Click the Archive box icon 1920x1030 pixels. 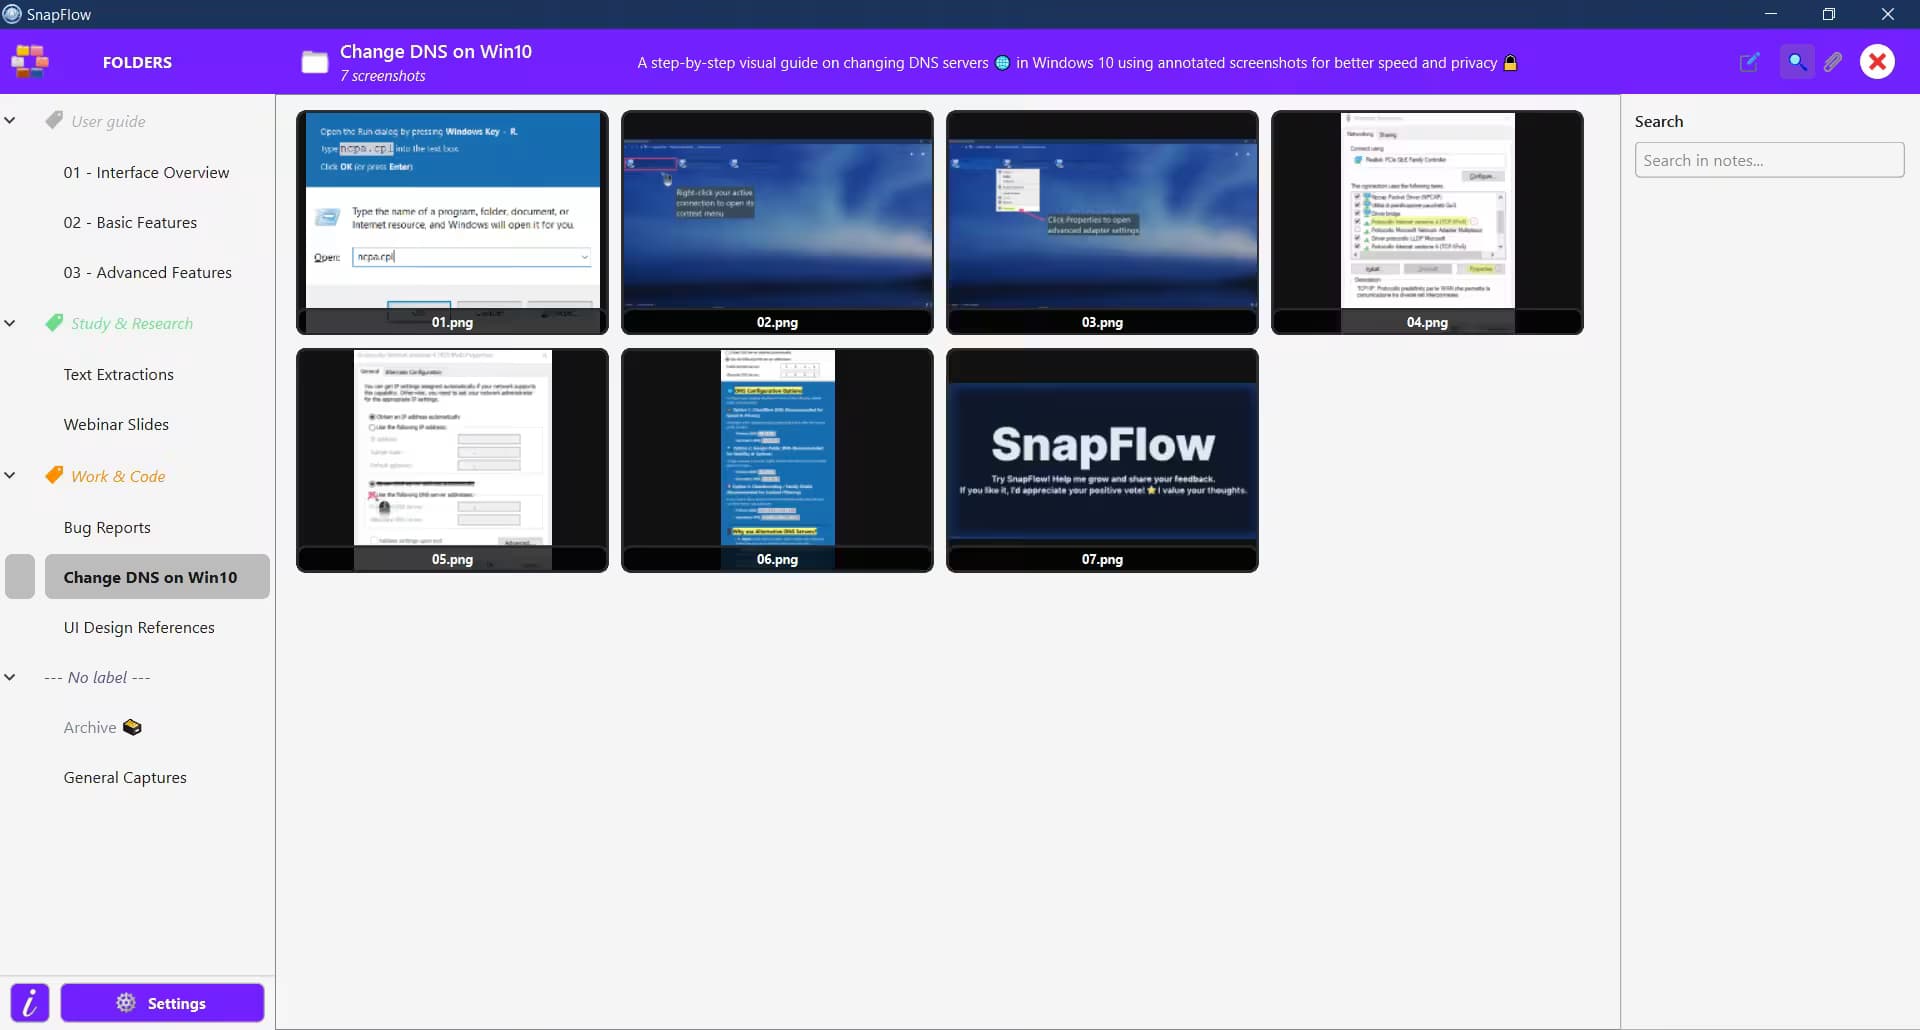[x=132, y=727]
